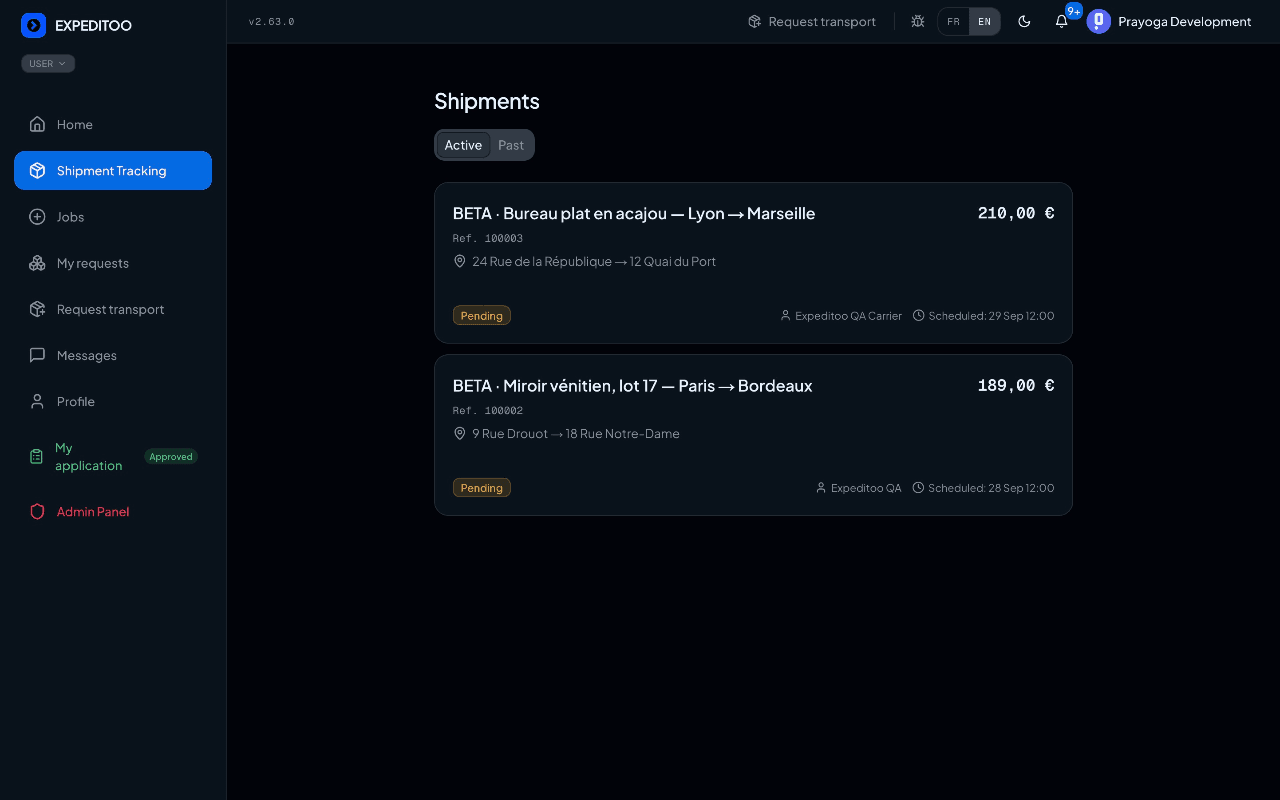The image size is (1280, 800).
Task: Open Bureau plat en acajou shipment
Action: point(753,263)
